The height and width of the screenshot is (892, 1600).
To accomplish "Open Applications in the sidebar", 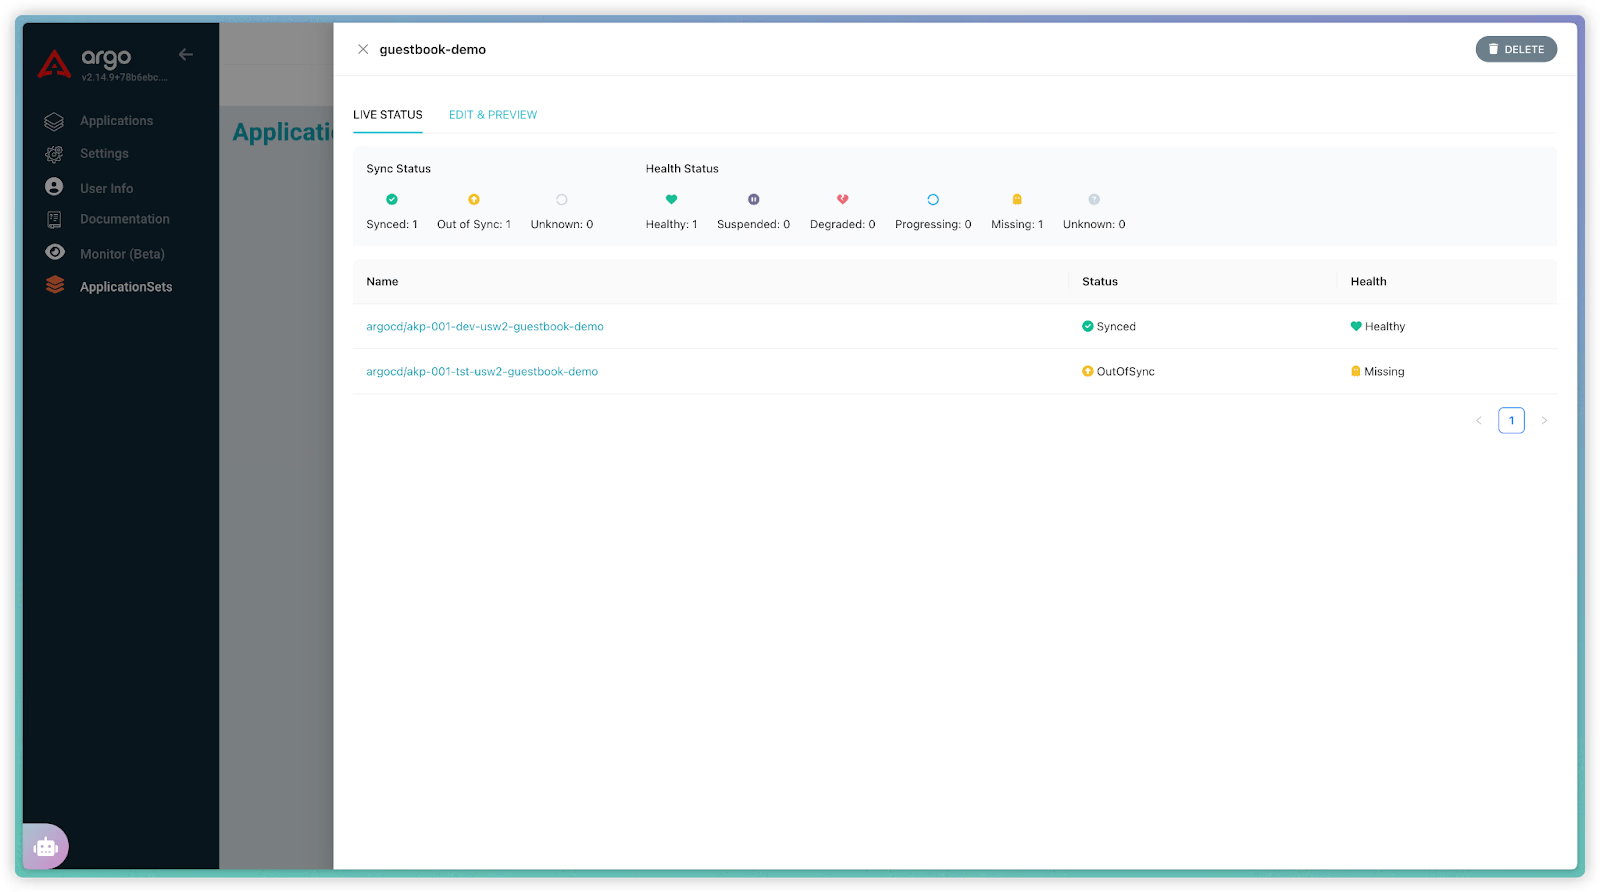I will (x=117, y=121).
